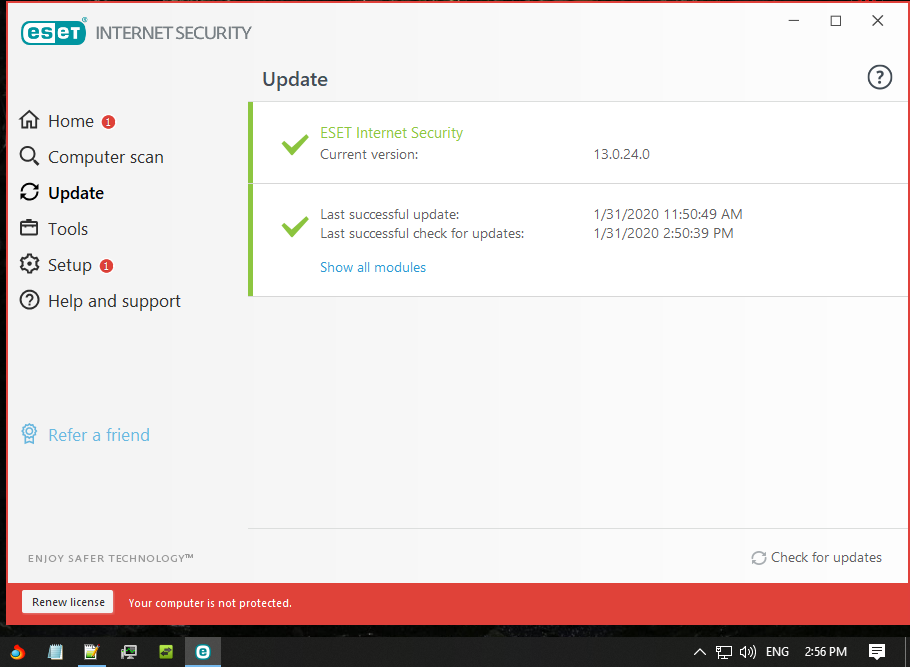Click the ESET logo in the title bar
Image resolution: width=910 pixels, height=667 pixels.
coord(53,32)
